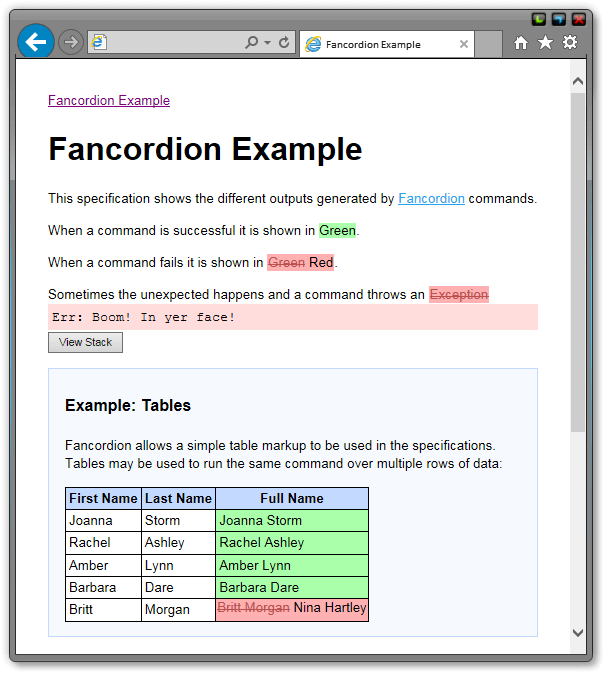Click the purple Fancordion Example breadcrumb link
This screenshot has width=604, height=675.
pyautogui.click(x=109, y=100)
